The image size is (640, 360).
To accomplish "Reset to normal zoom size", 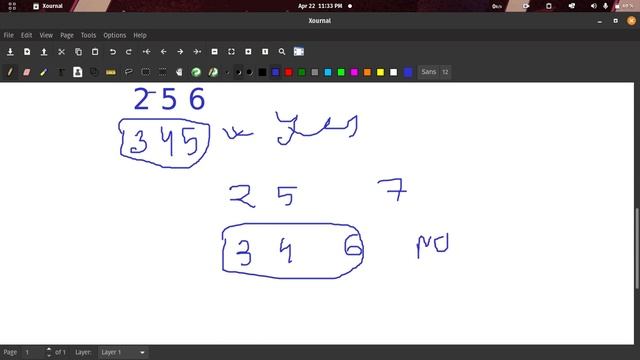I will coord(265,52).
